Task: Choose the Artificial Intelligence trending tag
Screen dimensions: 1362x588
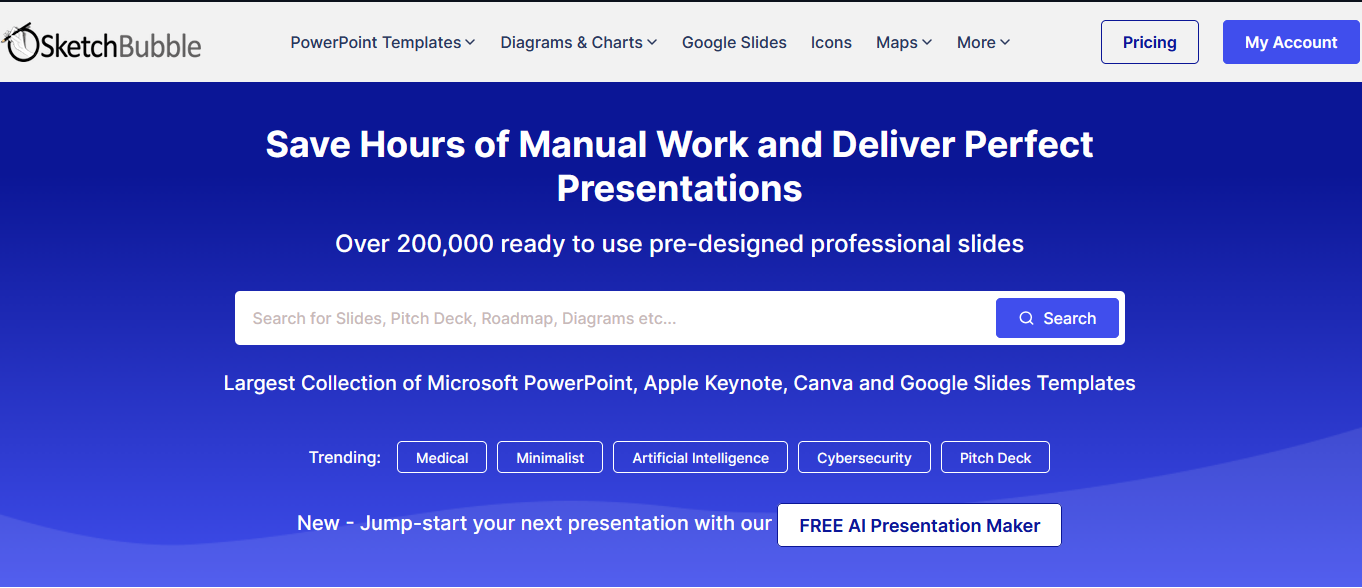Action: click(700, 457)
